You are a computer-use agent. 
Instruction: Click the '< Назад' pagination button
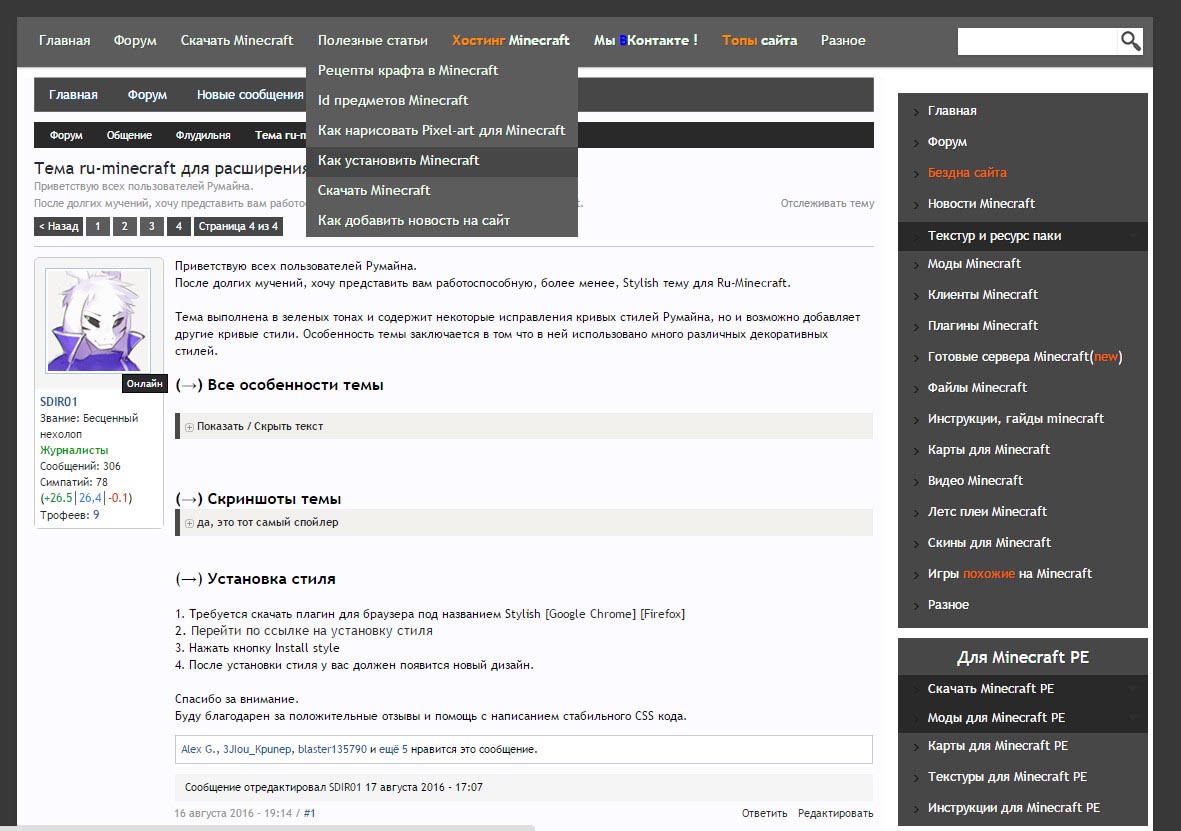59,226
